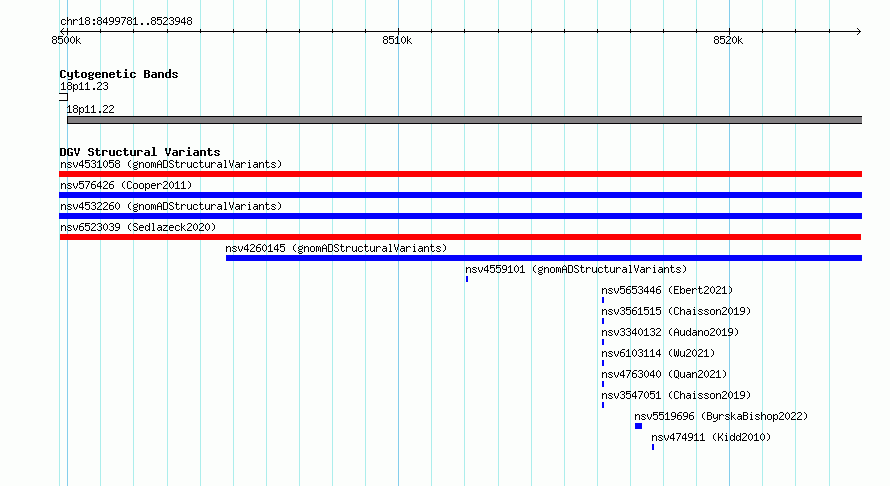Viewport: 890px width, 486px height.
Task: Open nsv3340132 (Audano2019) label
Action: 670,332
